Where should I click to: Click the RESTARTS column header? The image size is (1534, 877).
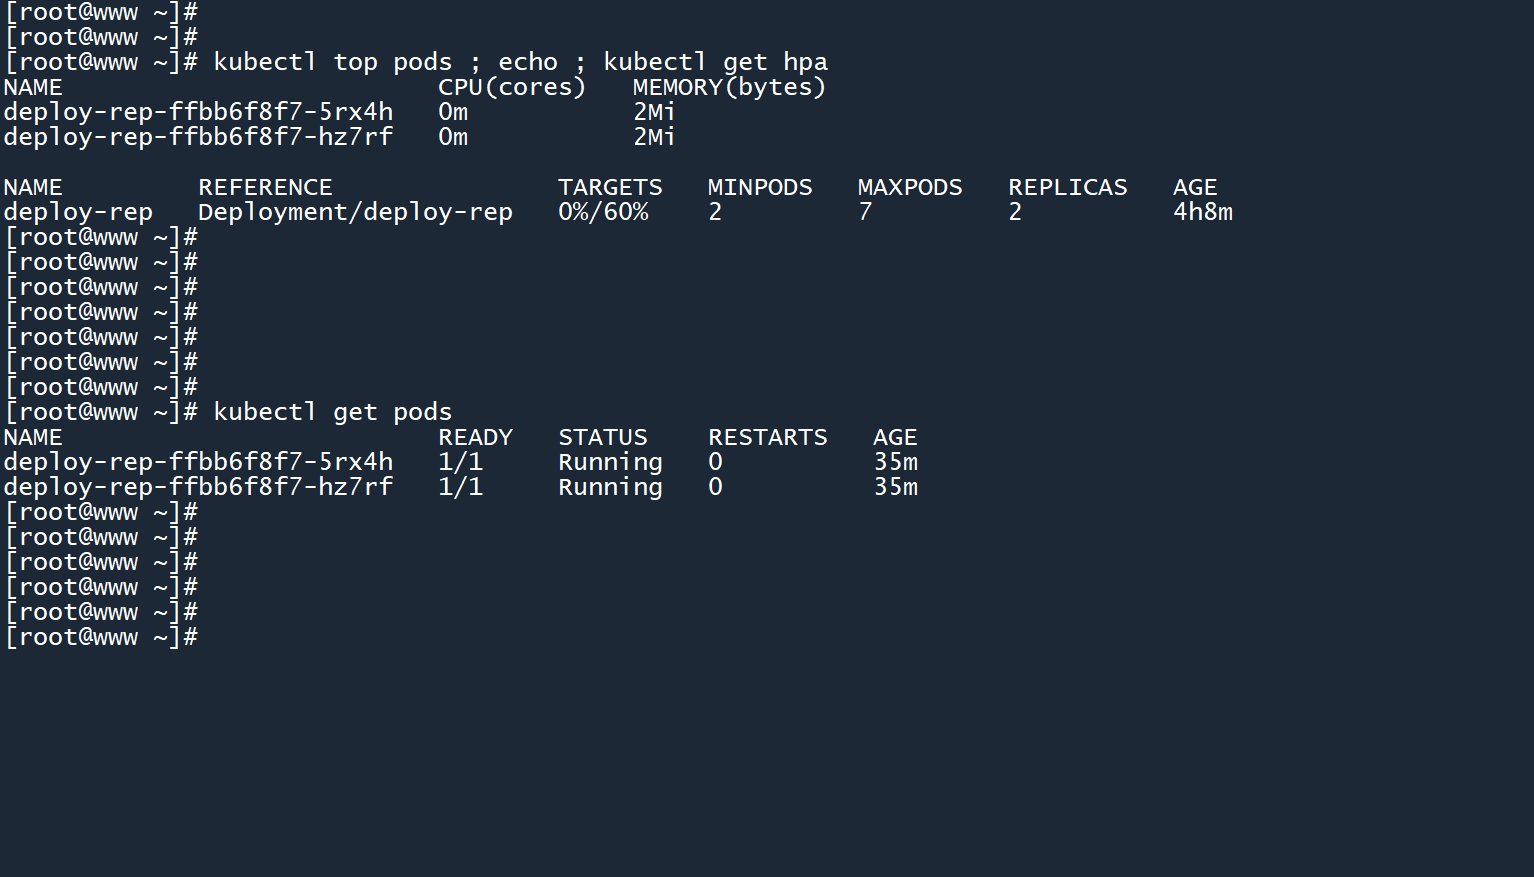click(768, 437)
